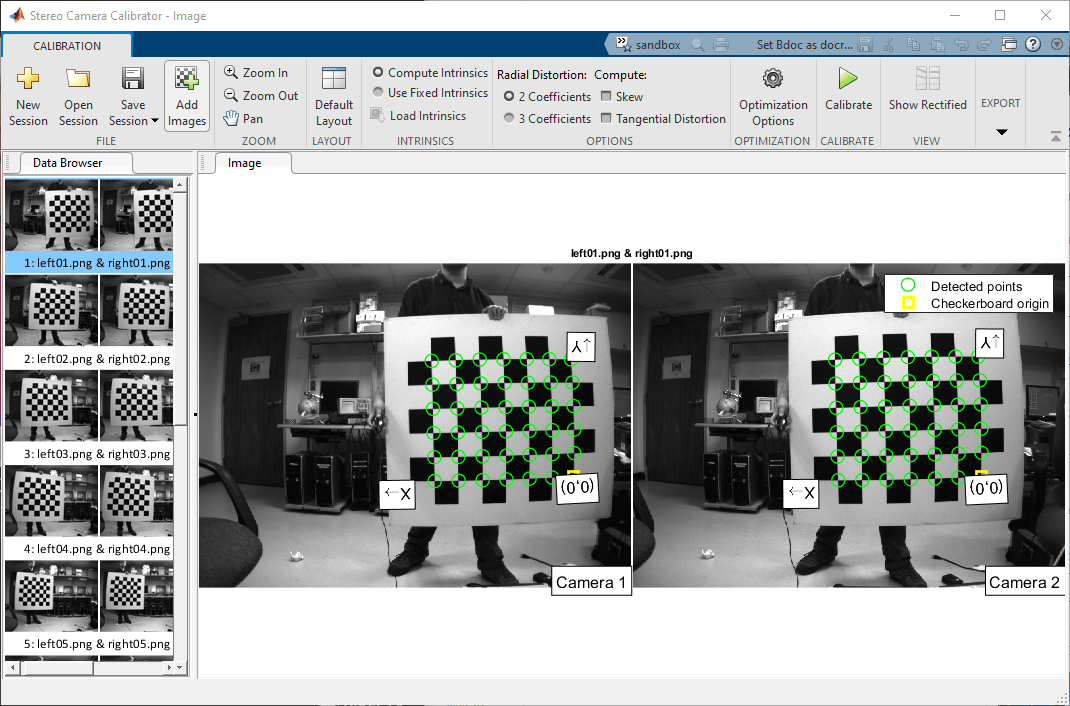Select the 3 Coefficients radio button
Image resolution: width=1070 pixels, height=706 pixels.
click(x=512, y=118)
